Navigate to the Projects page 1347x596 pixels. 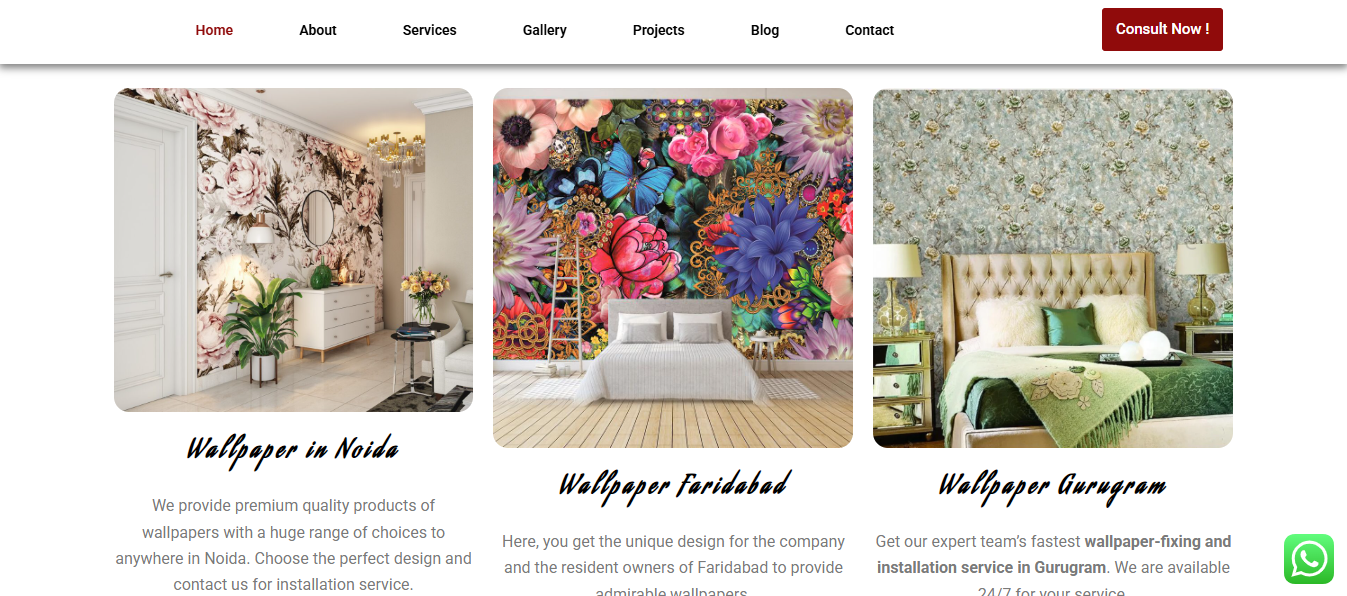[659, 30]
